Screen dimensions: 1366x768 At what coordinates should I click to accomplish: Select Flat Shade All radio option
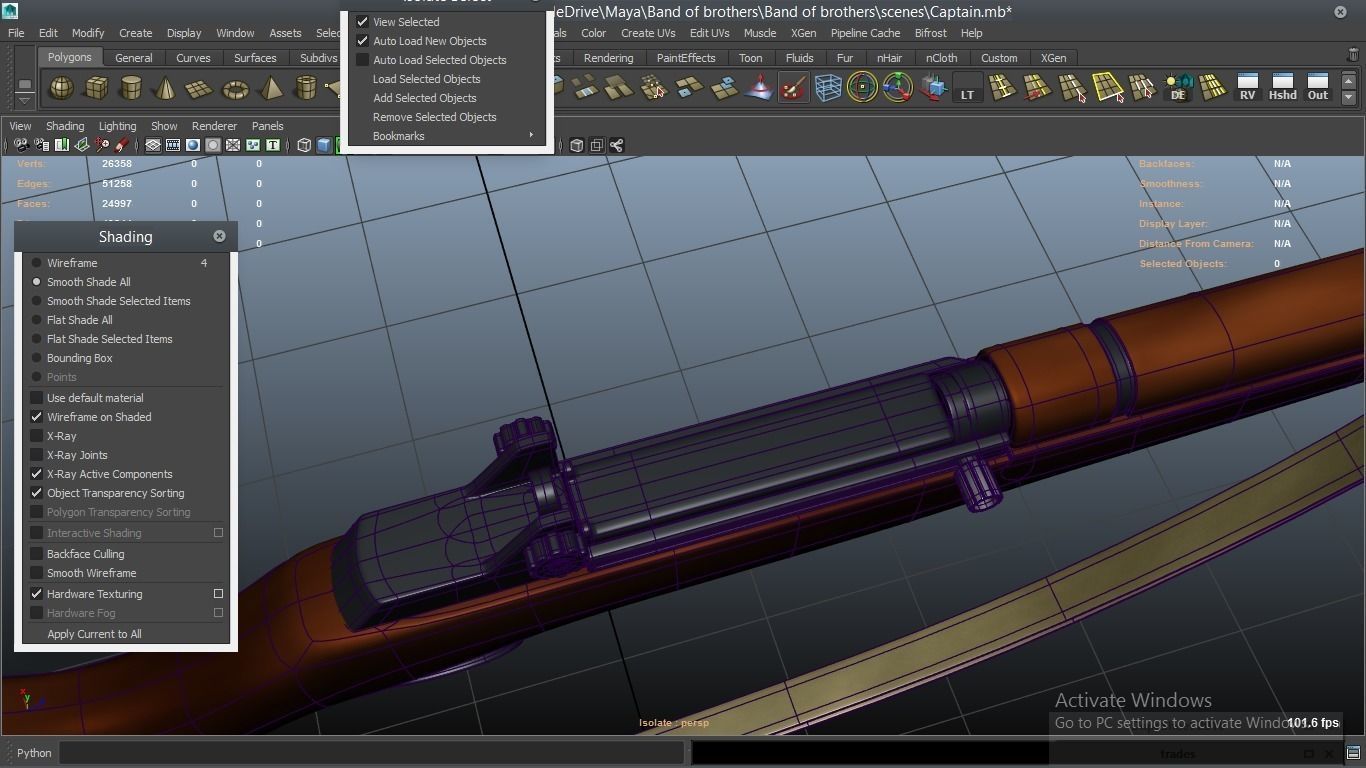[x=37, y=320]
